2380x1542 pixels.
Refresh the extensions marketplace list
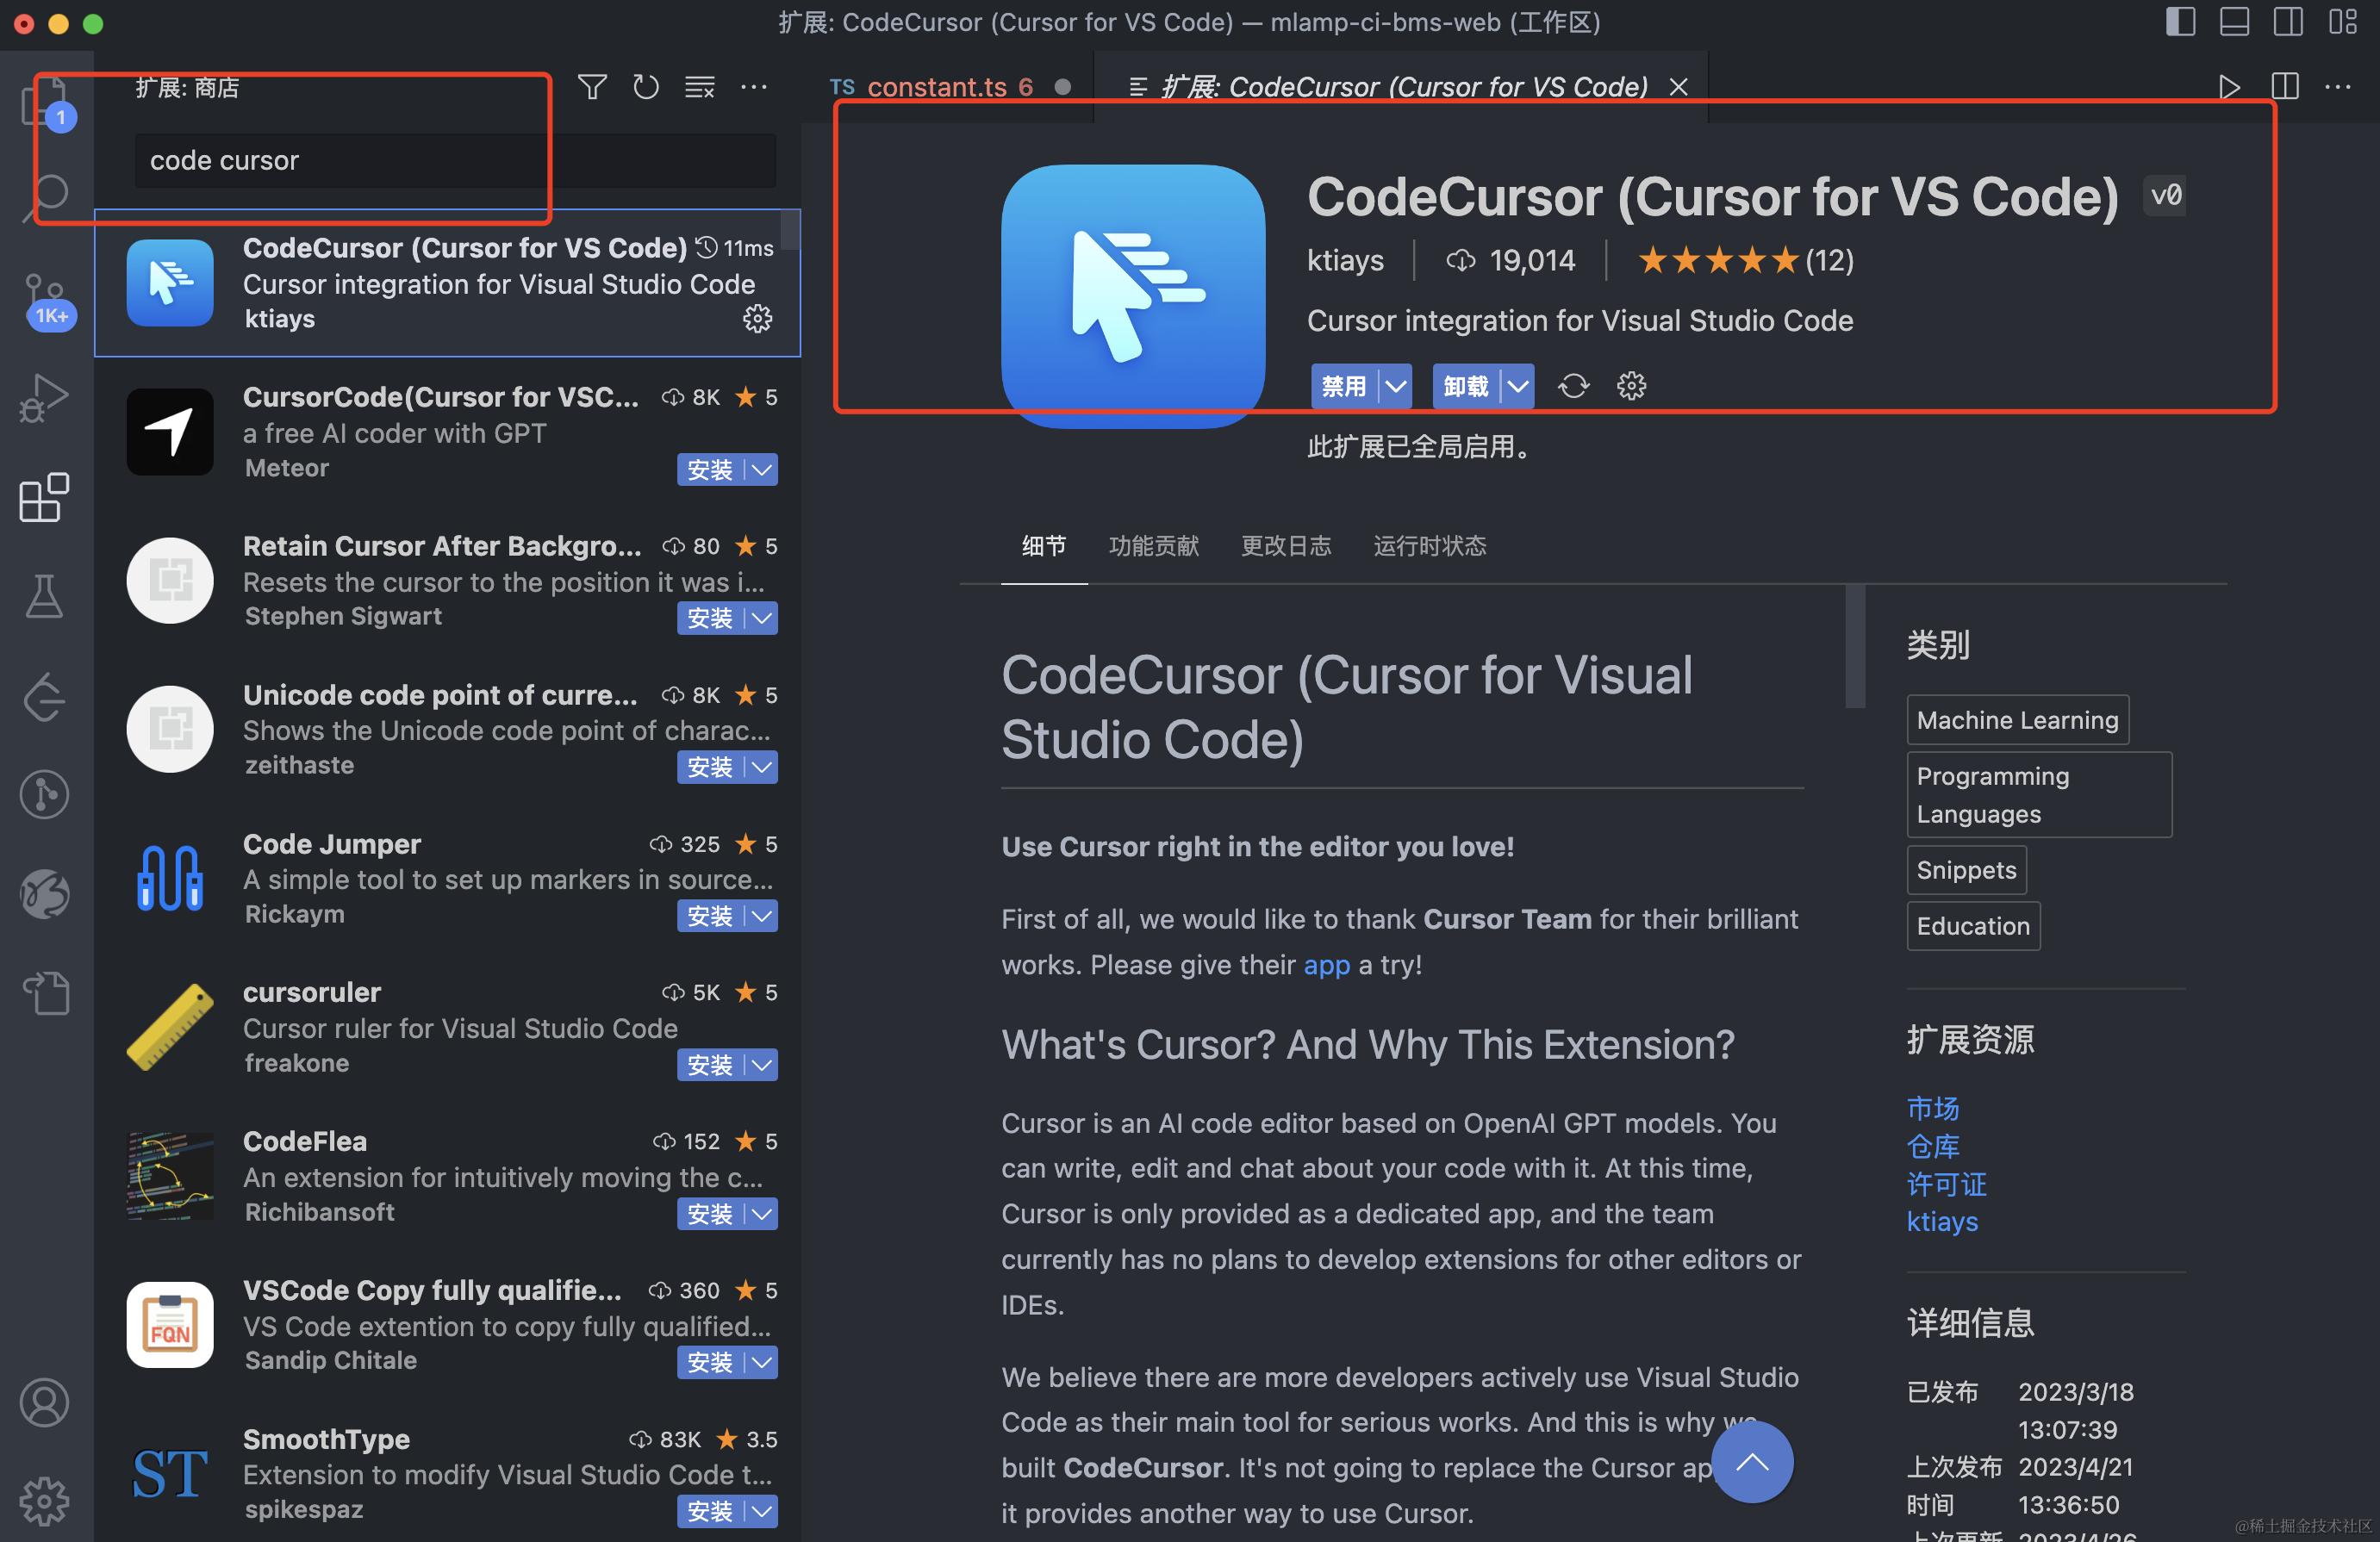[646, 88]
